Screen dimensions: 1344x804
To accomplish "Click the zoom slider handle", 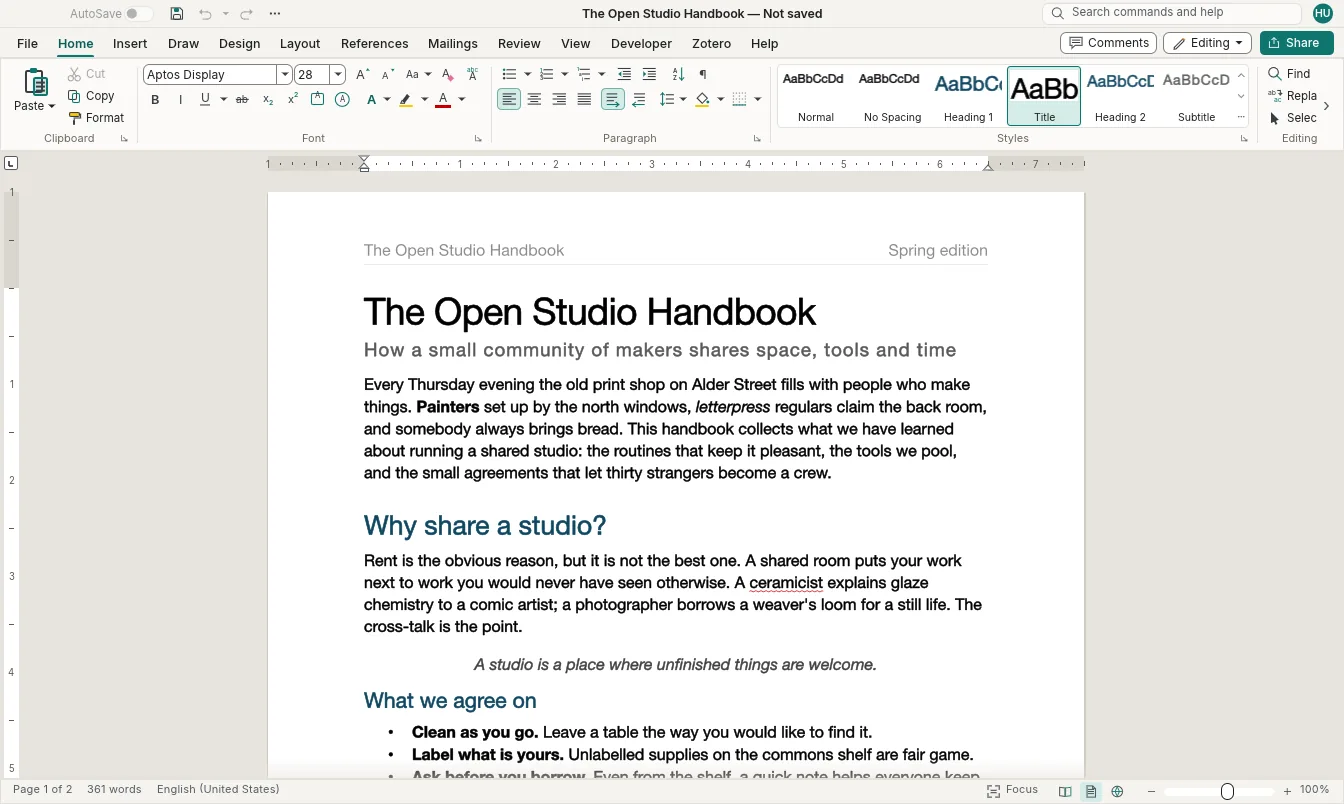I will [x=1227, y=791].
